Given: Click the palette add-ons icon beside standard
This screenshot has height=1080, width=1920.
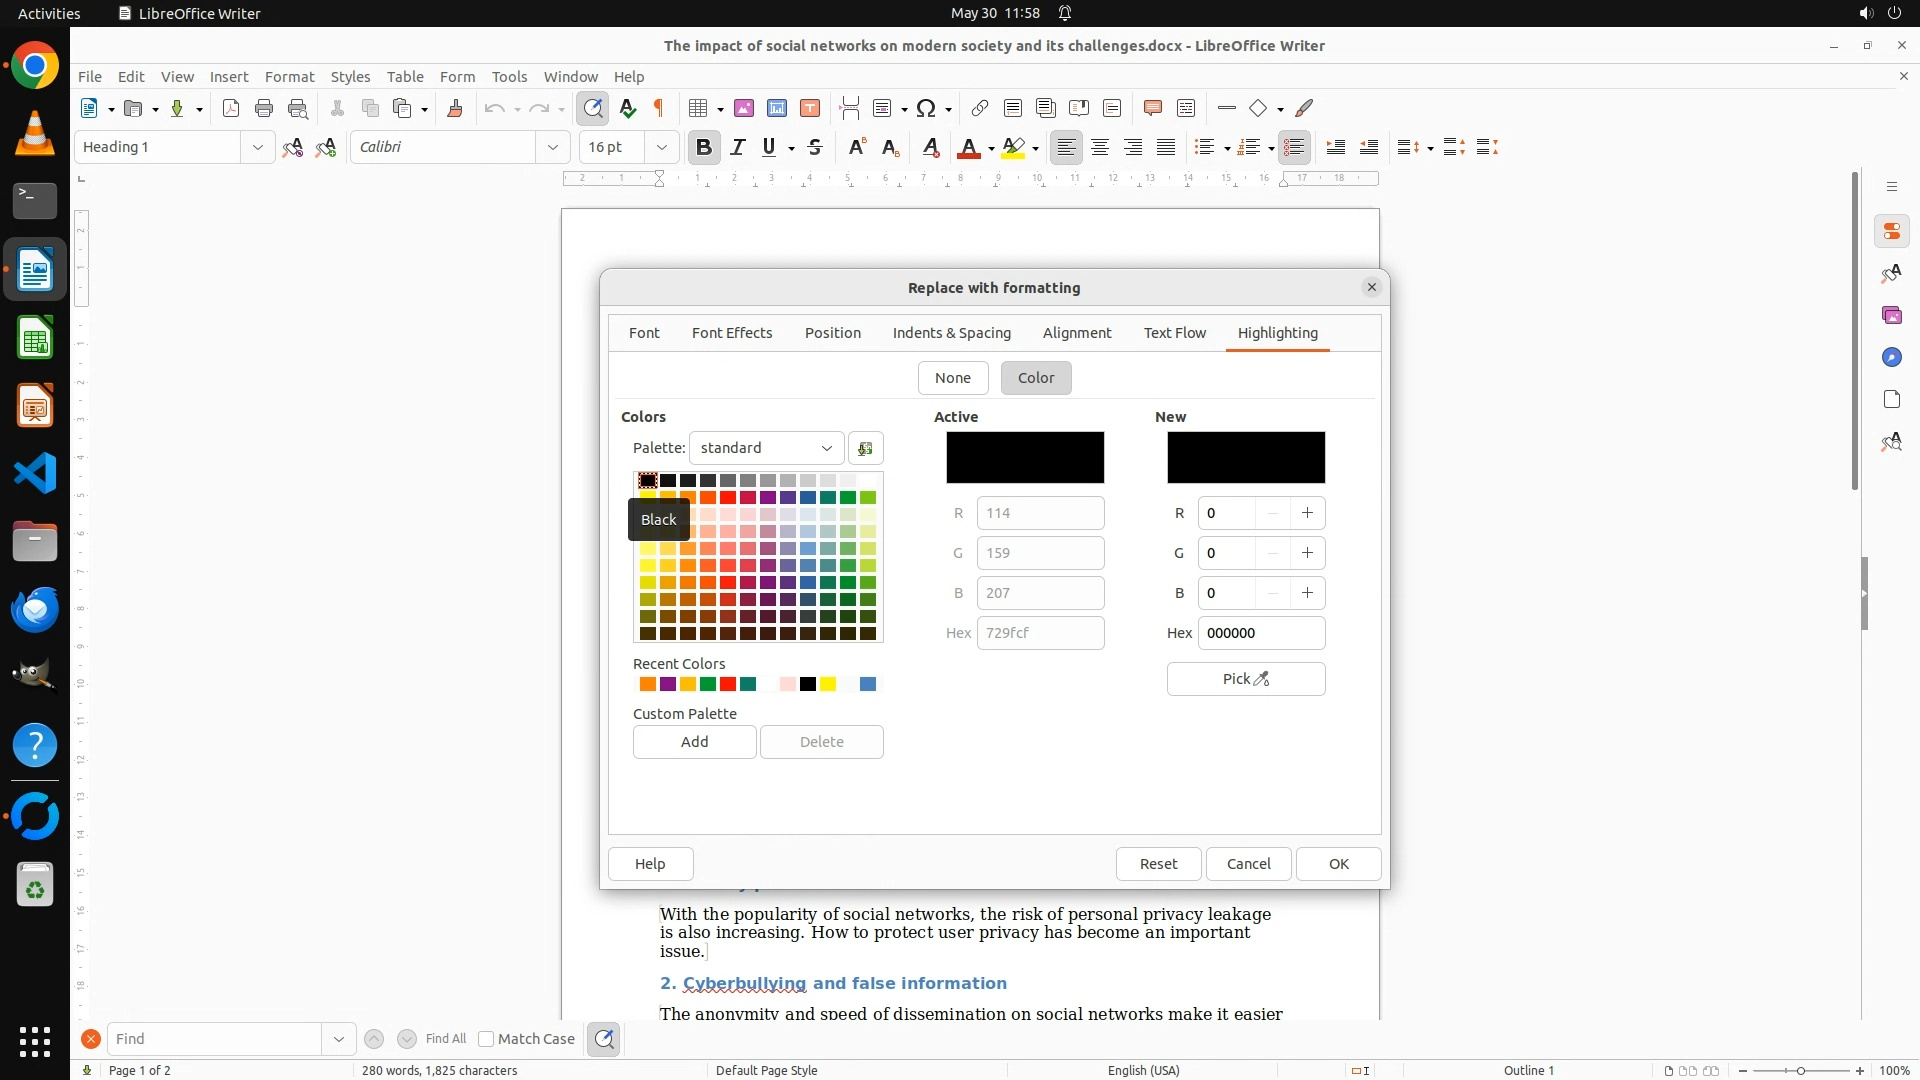Looking at the screenshot, I should point(866,448).
